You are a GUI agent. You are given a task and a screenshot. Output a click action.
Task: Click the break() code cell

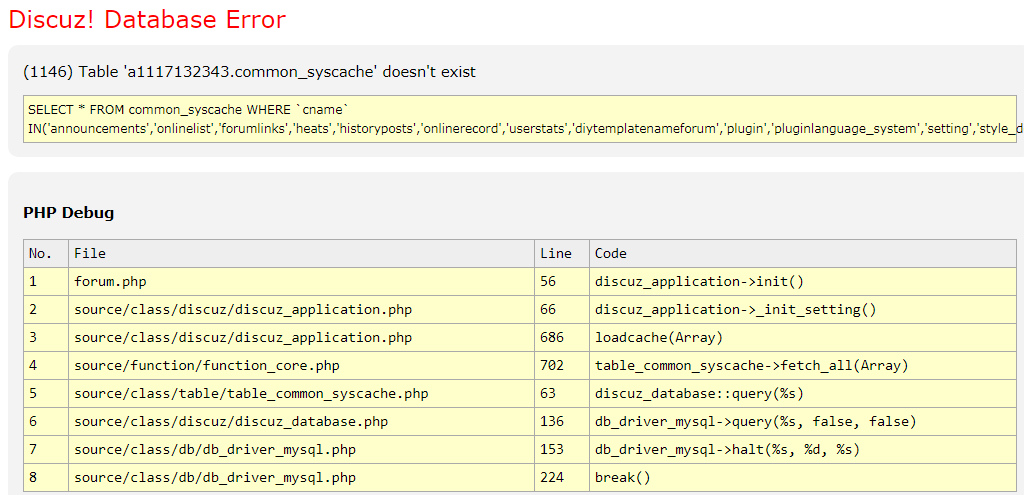pyautogui.click(x=803, y=477)
